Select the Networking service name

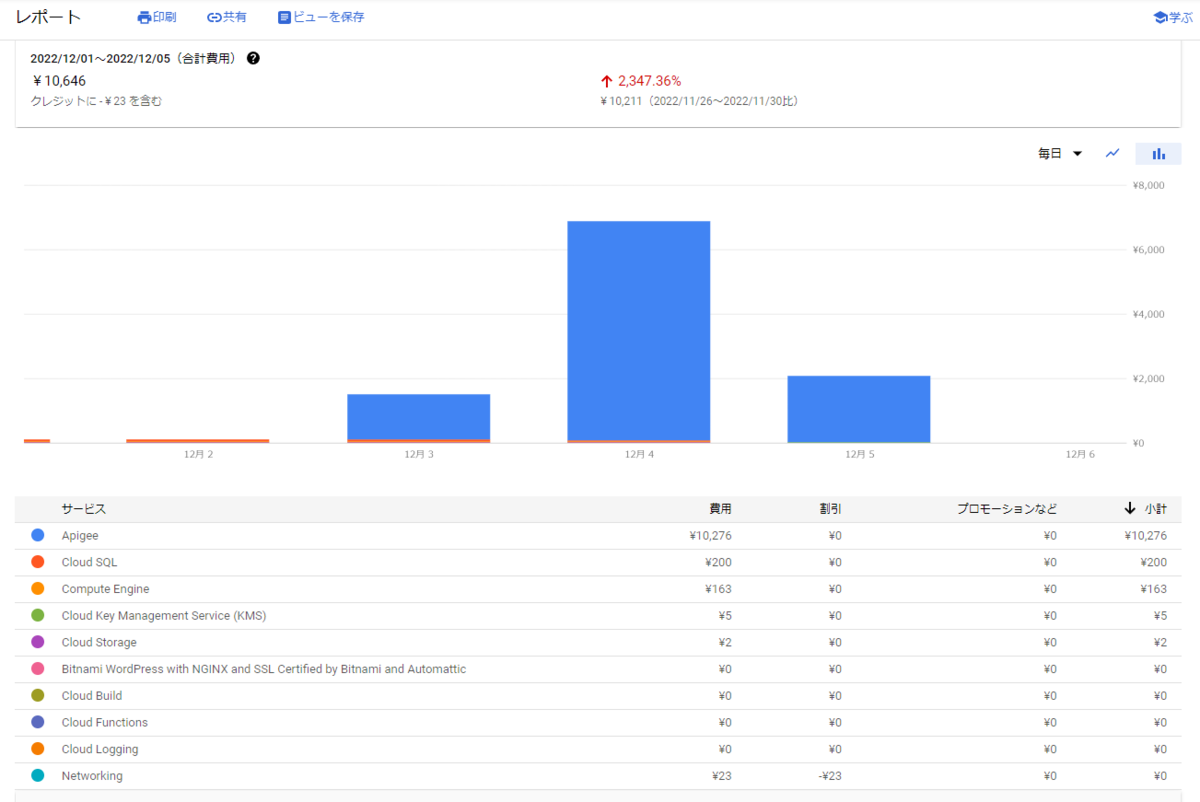click(92, 776)
